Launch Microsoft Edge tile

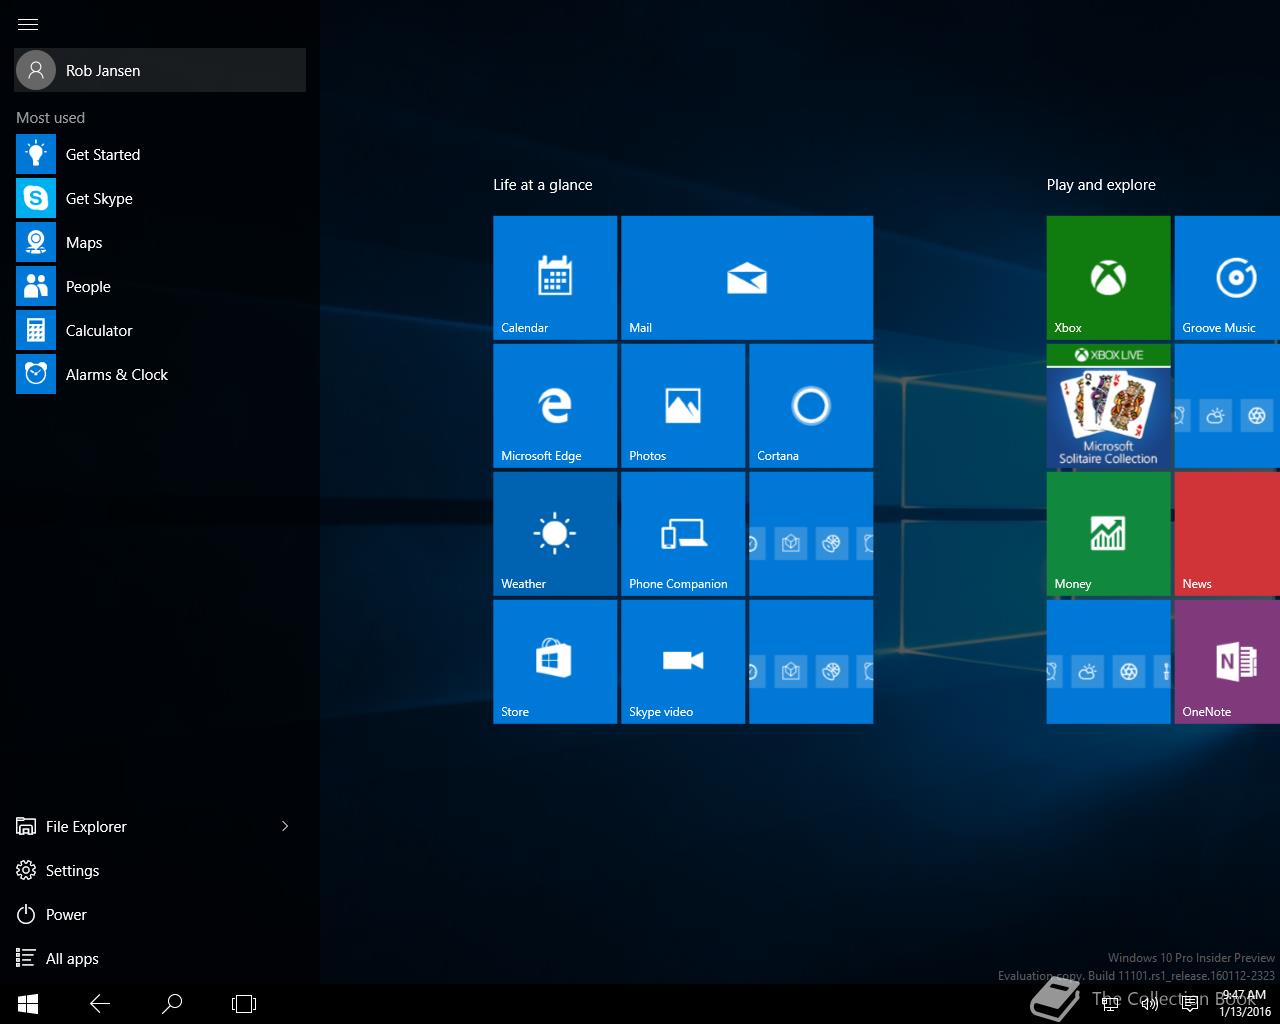tap(555, 406)
